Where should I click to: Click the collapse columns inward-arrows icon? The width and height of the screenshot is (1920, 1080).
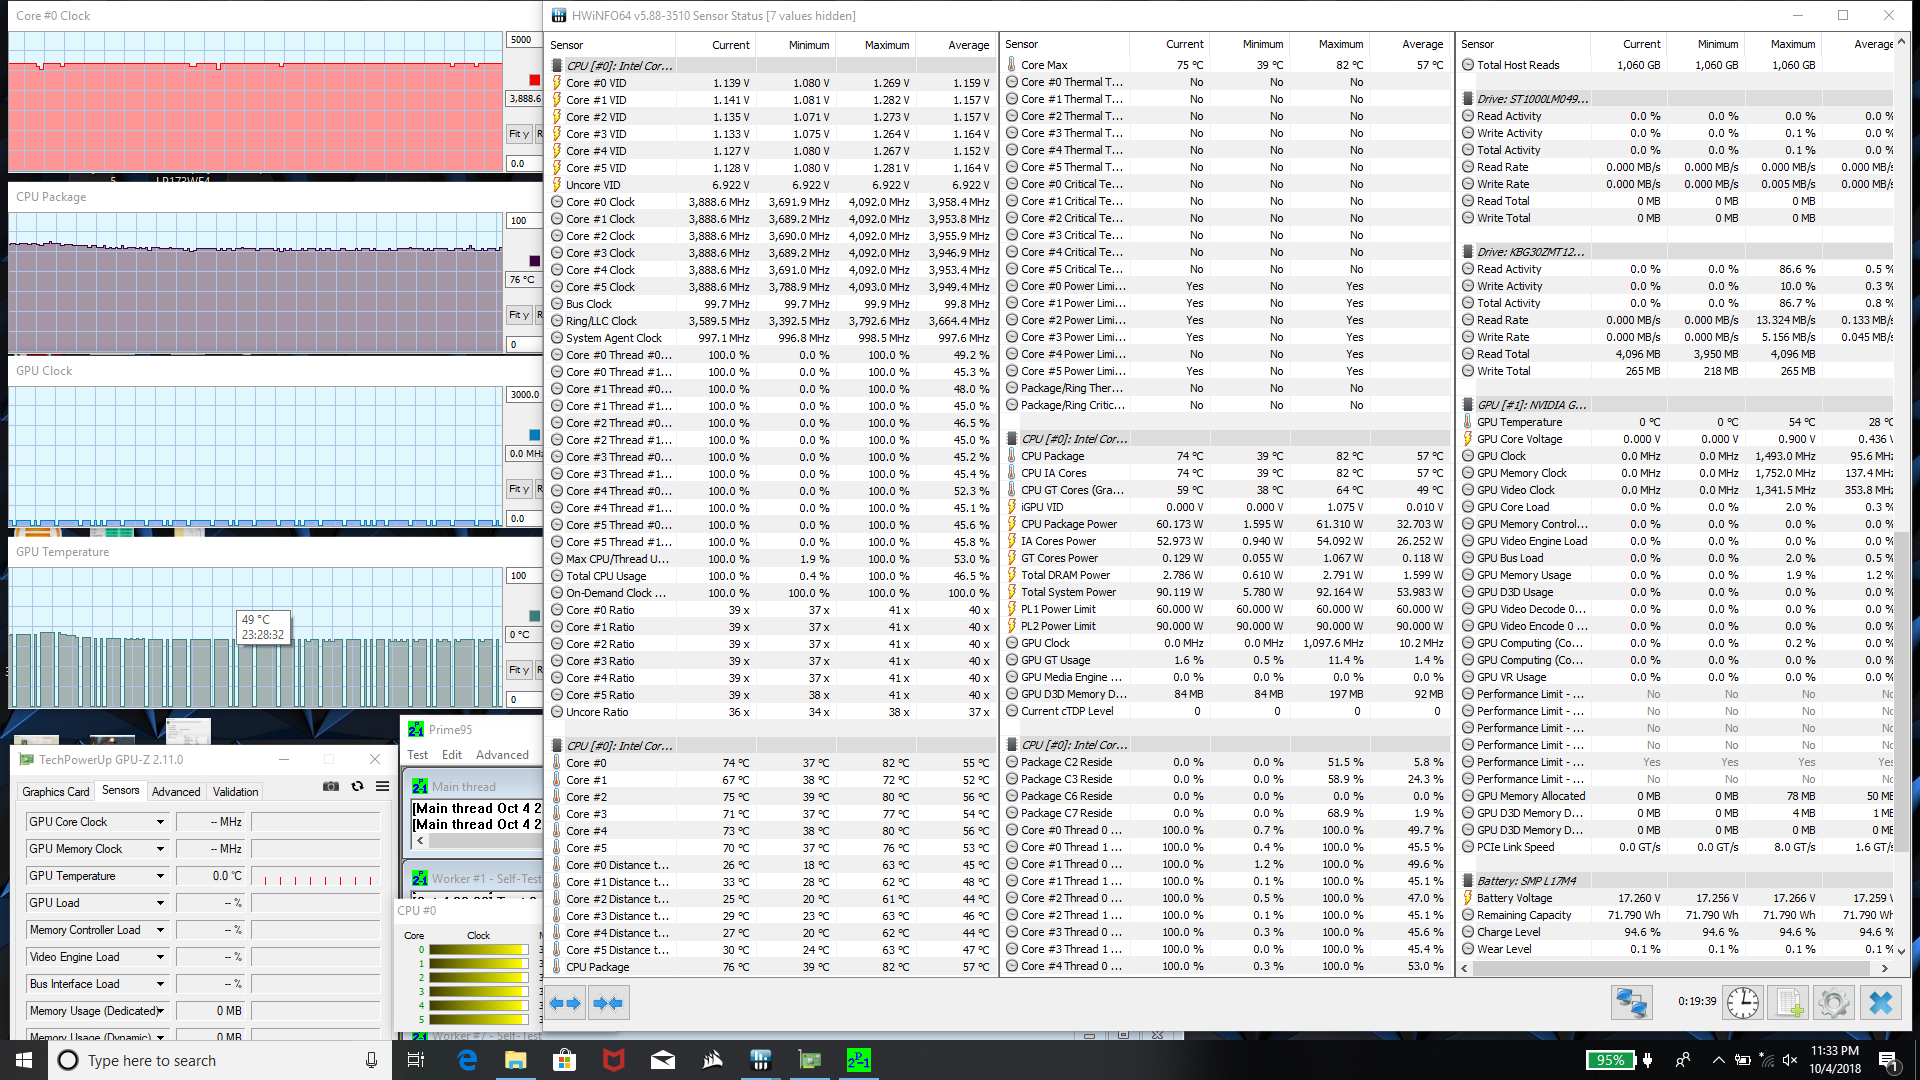pos(608,1003)
